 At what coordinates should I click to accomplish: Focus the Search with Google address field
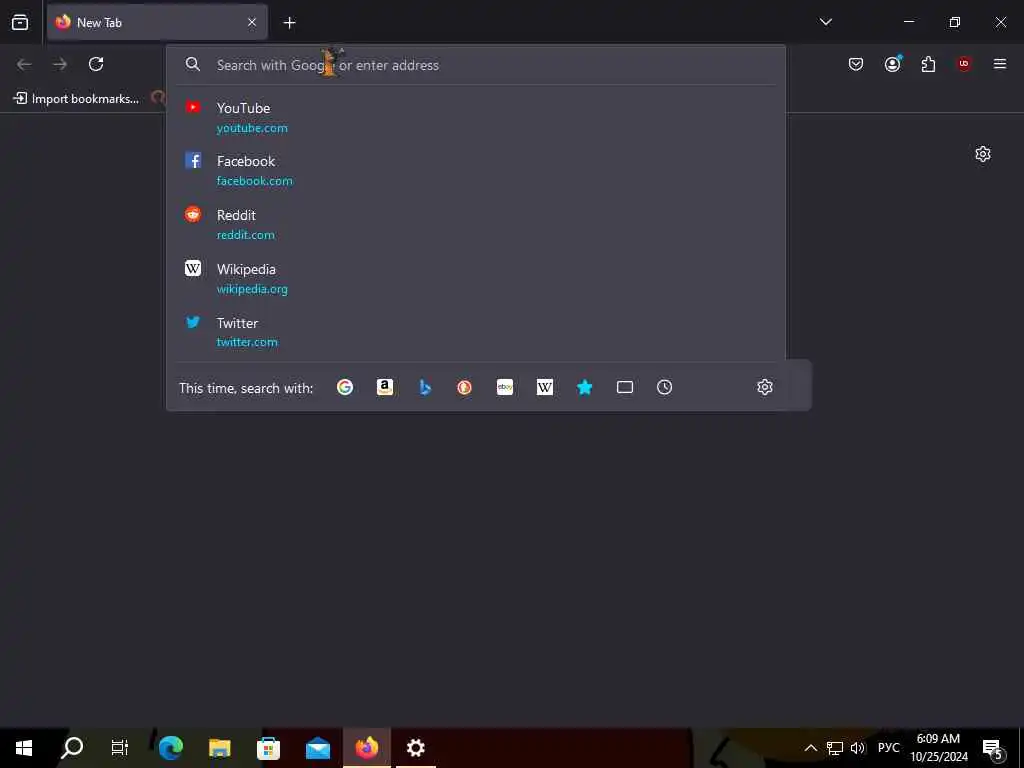(476, 65)
